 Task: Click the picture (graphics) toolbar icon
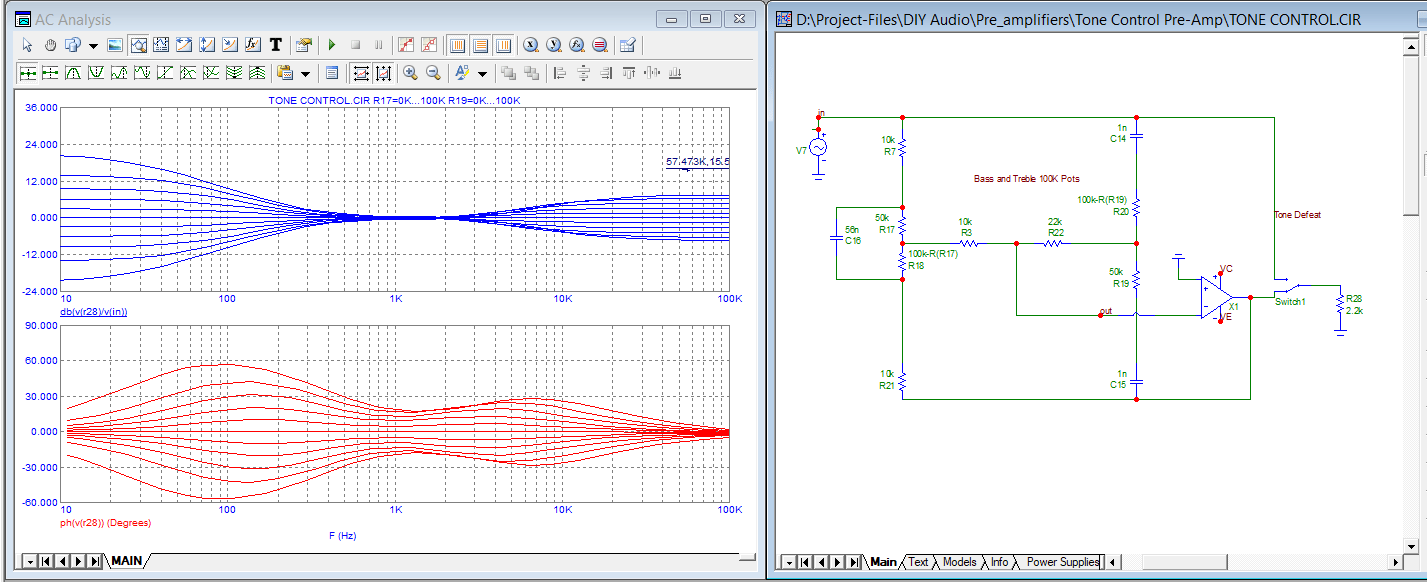(115, 45)
